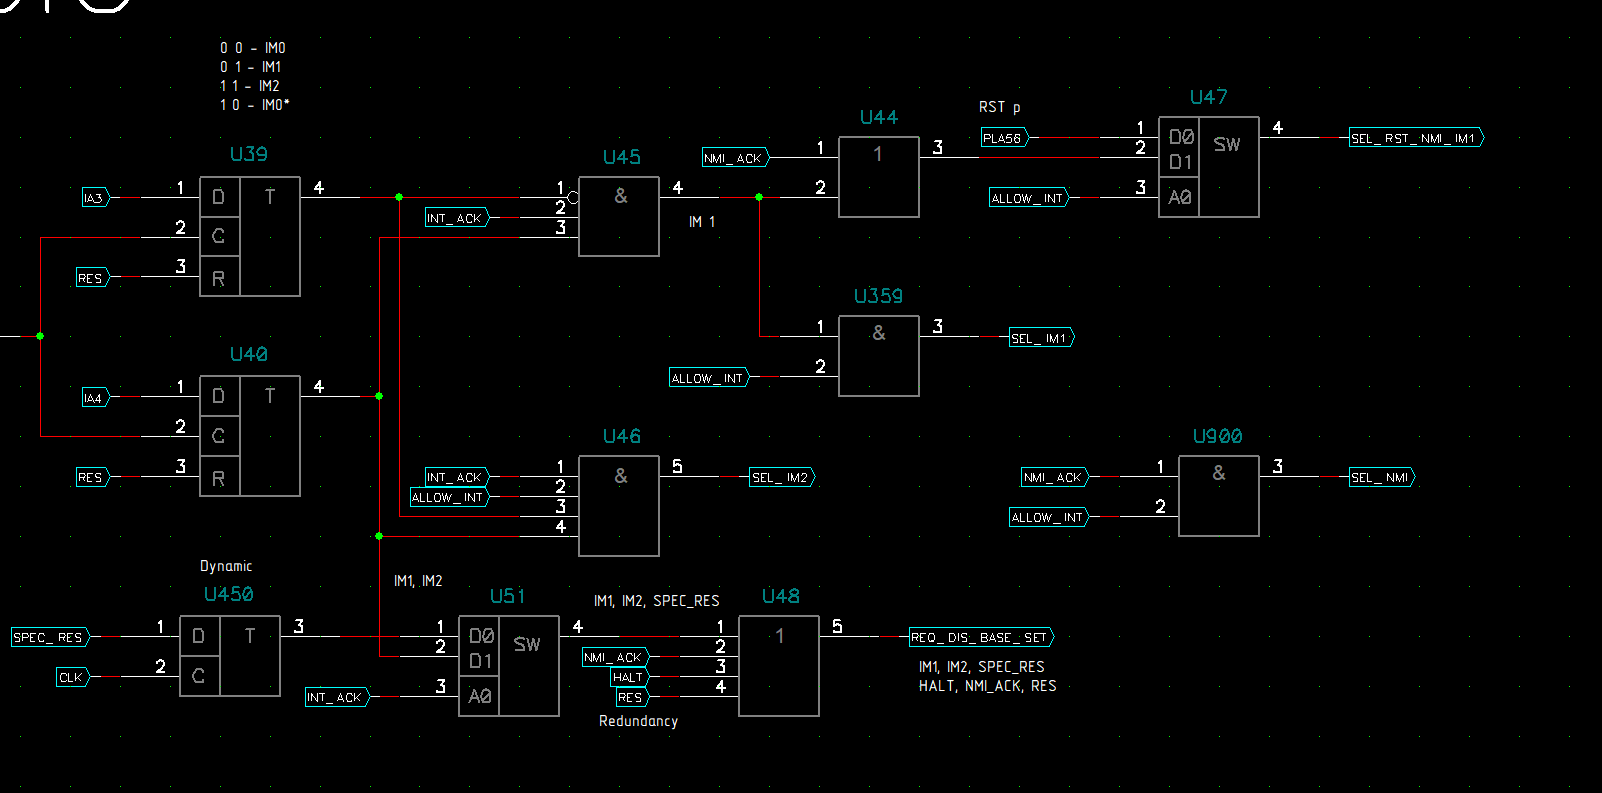Select the U47 SW multiplexer block
Screen dimensions: 1602x793
coord(1208,167)
